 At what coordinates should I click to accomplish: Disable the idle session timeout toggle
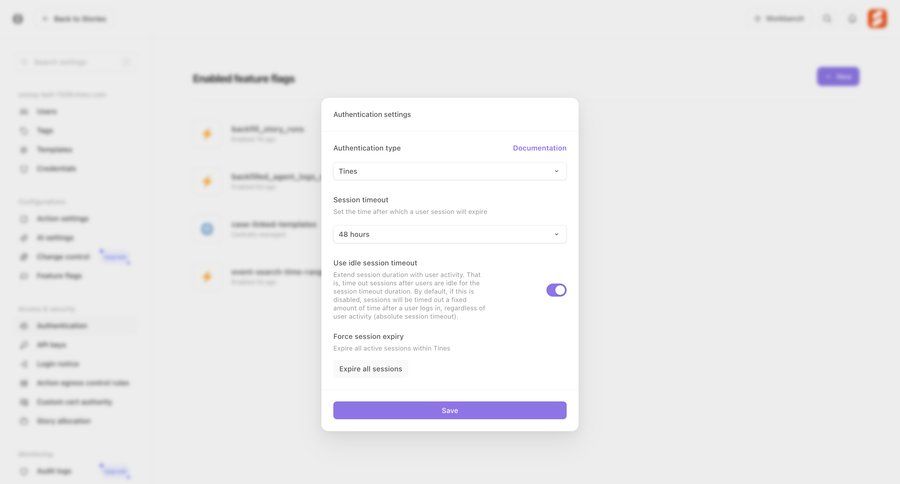[556, 290]
